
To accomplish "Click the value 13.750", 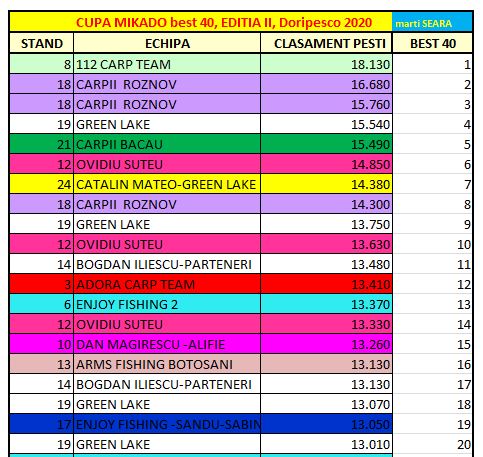I will [326, 224].
